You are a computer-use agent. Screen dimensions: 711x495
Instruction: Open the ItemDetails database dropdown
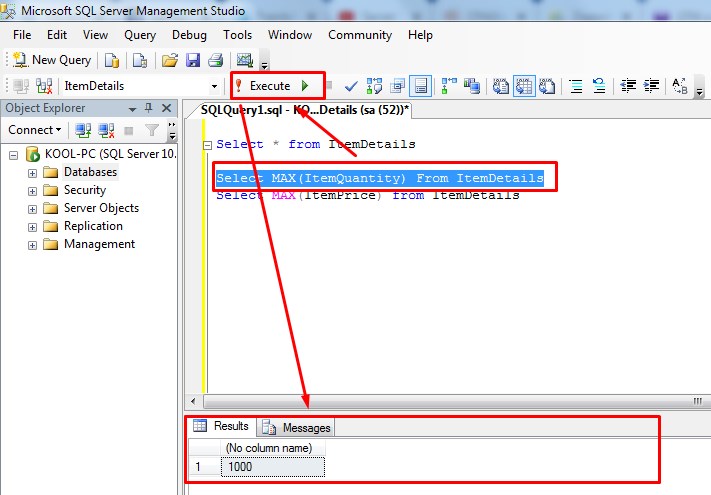point(214,86)
